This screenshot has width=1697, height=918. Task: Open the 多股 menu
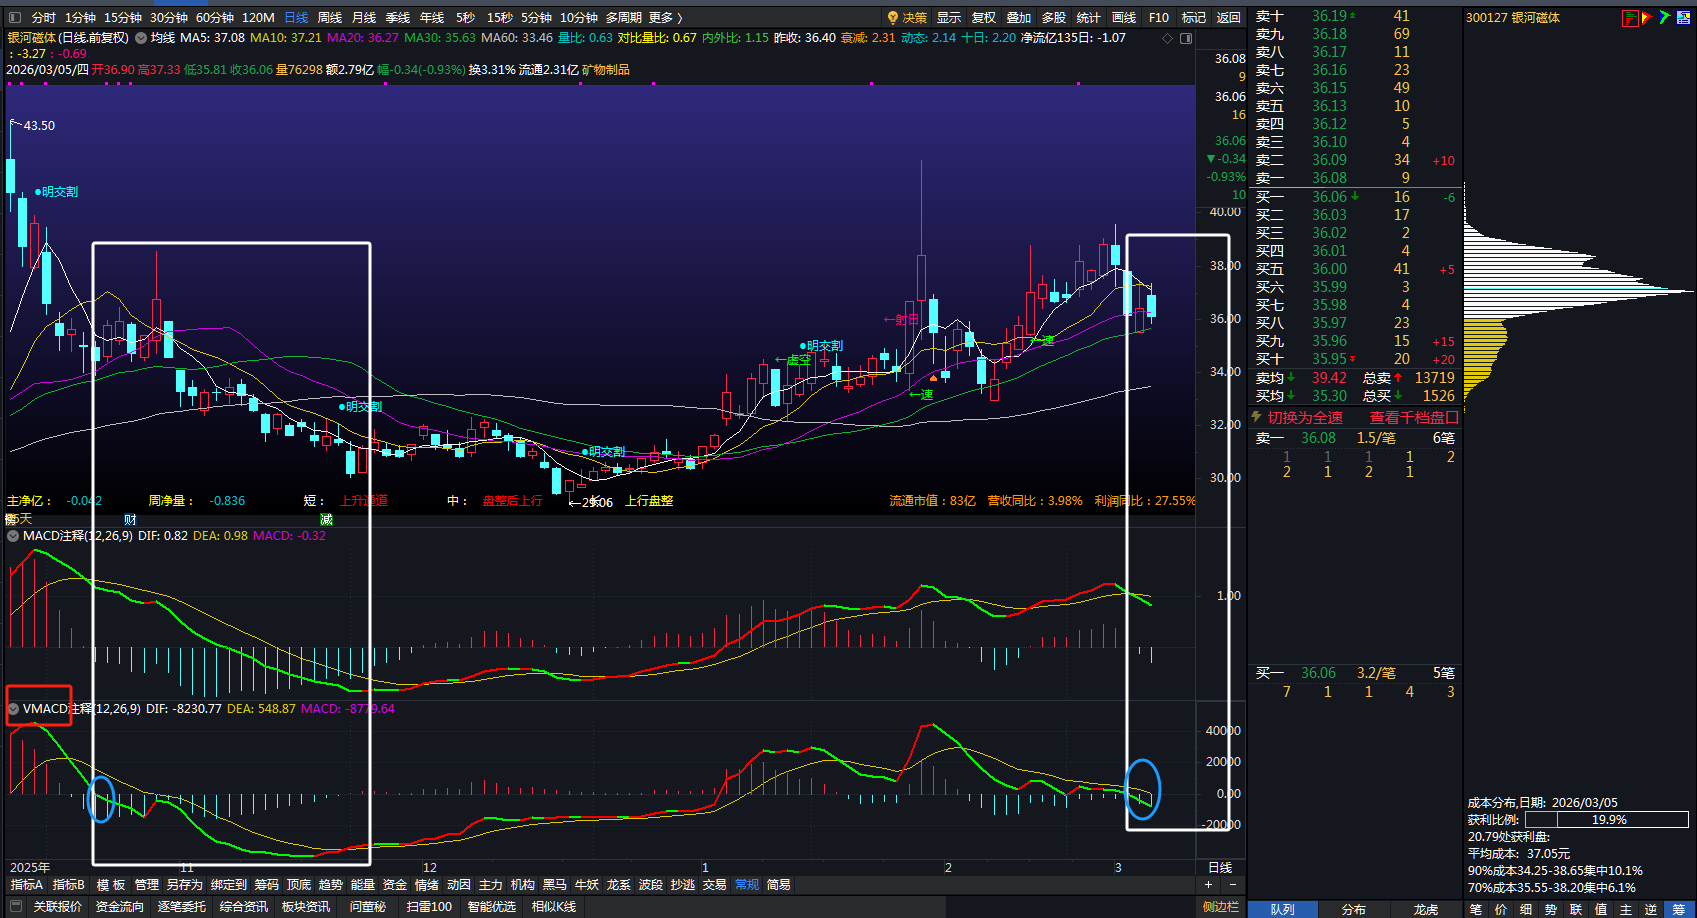(1054, 17)
